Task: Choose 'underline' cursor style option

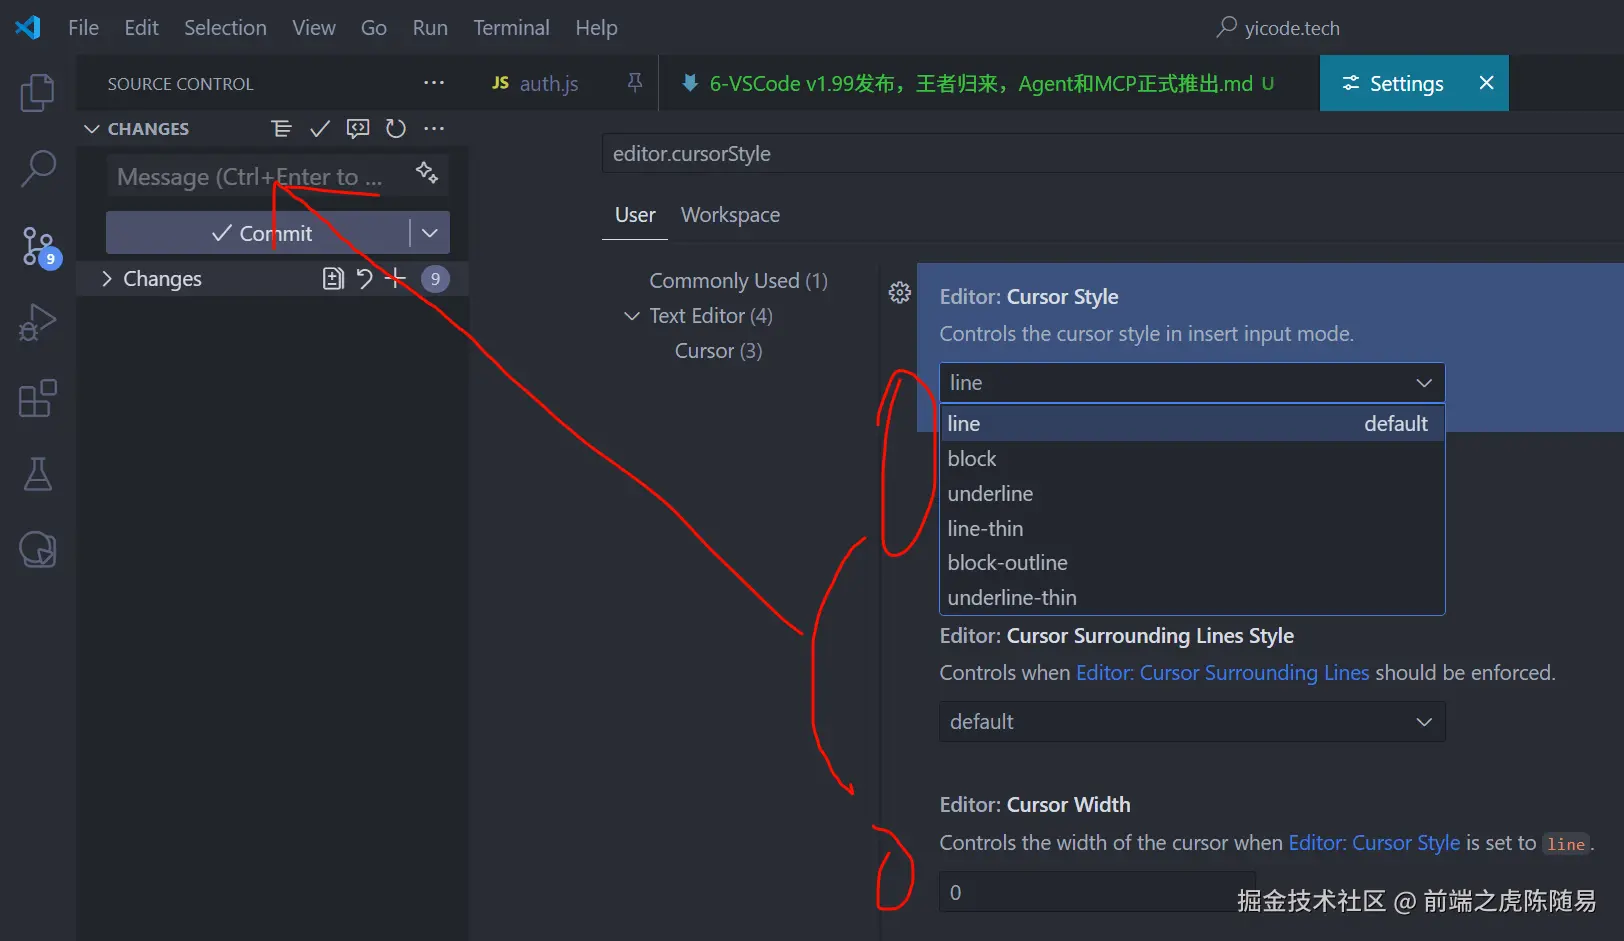Action: 1192,494
